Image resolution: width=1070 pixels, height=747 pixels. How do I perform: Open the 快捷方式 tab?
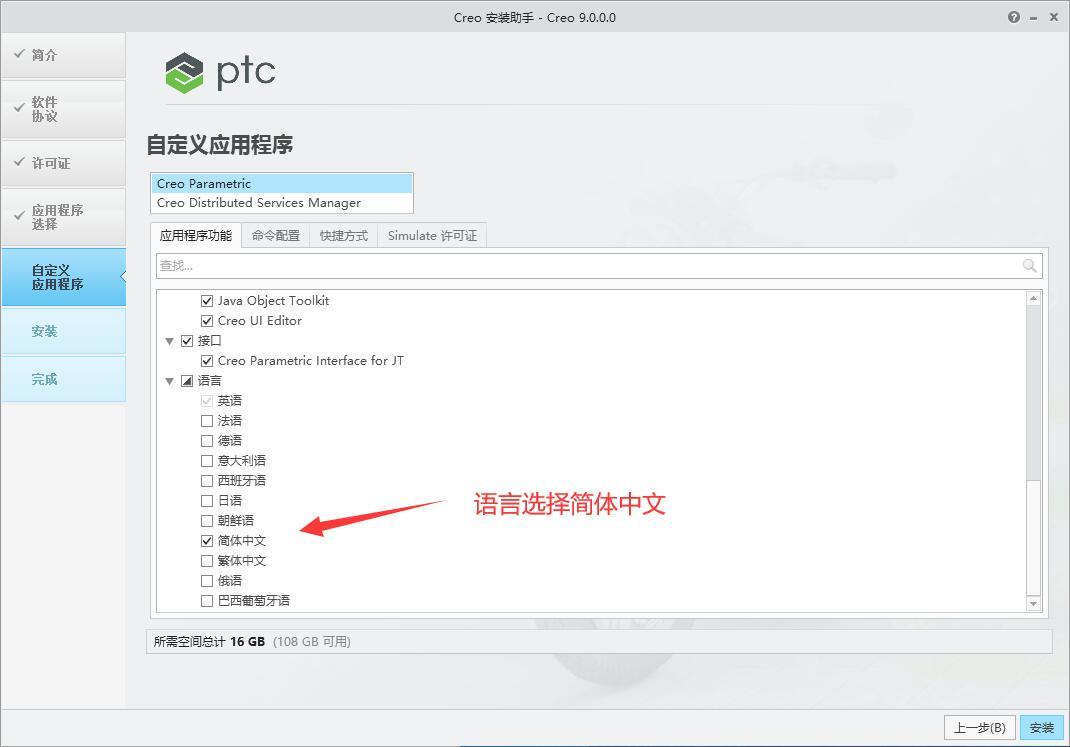click(x=344, y=236)
